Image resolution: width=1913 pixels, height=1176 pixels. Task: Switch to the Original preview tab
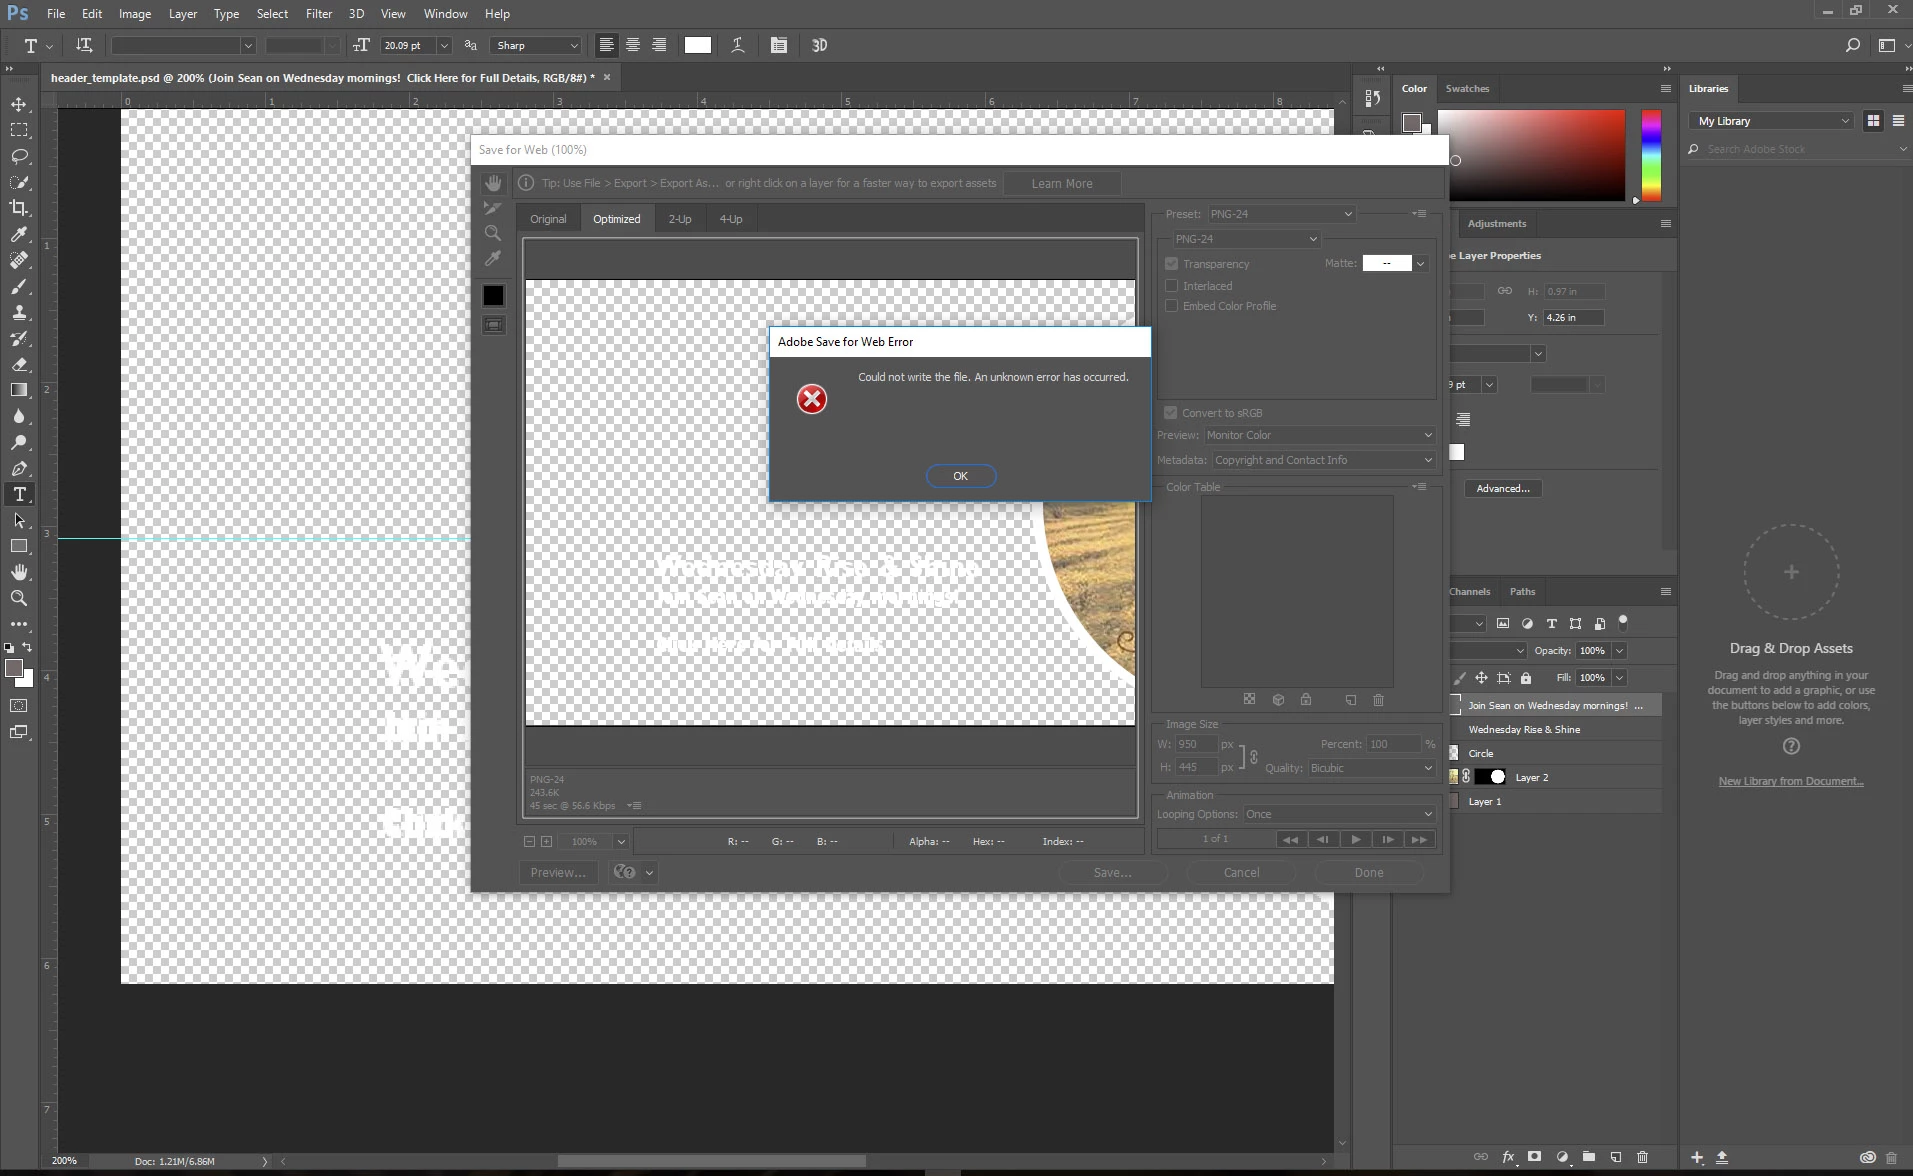548,219
